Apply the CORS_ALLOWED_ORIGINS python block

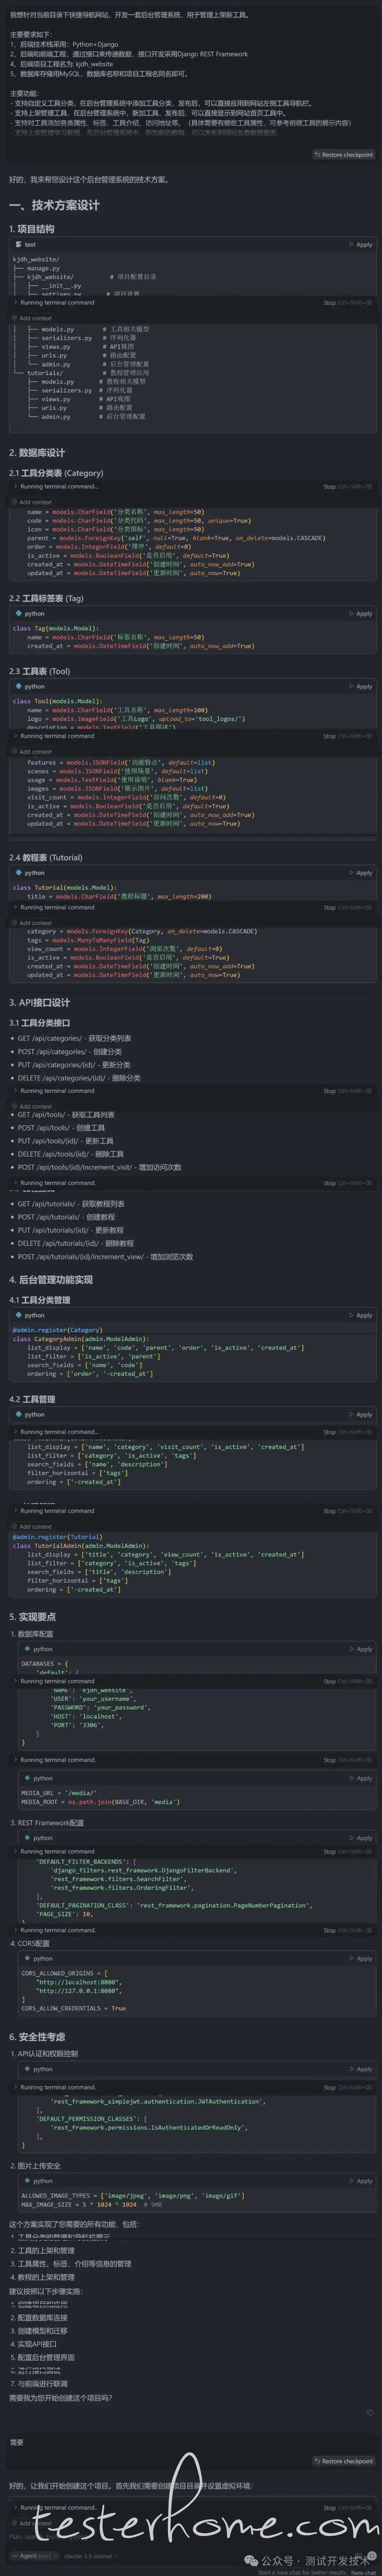(x=361, y=1959)
